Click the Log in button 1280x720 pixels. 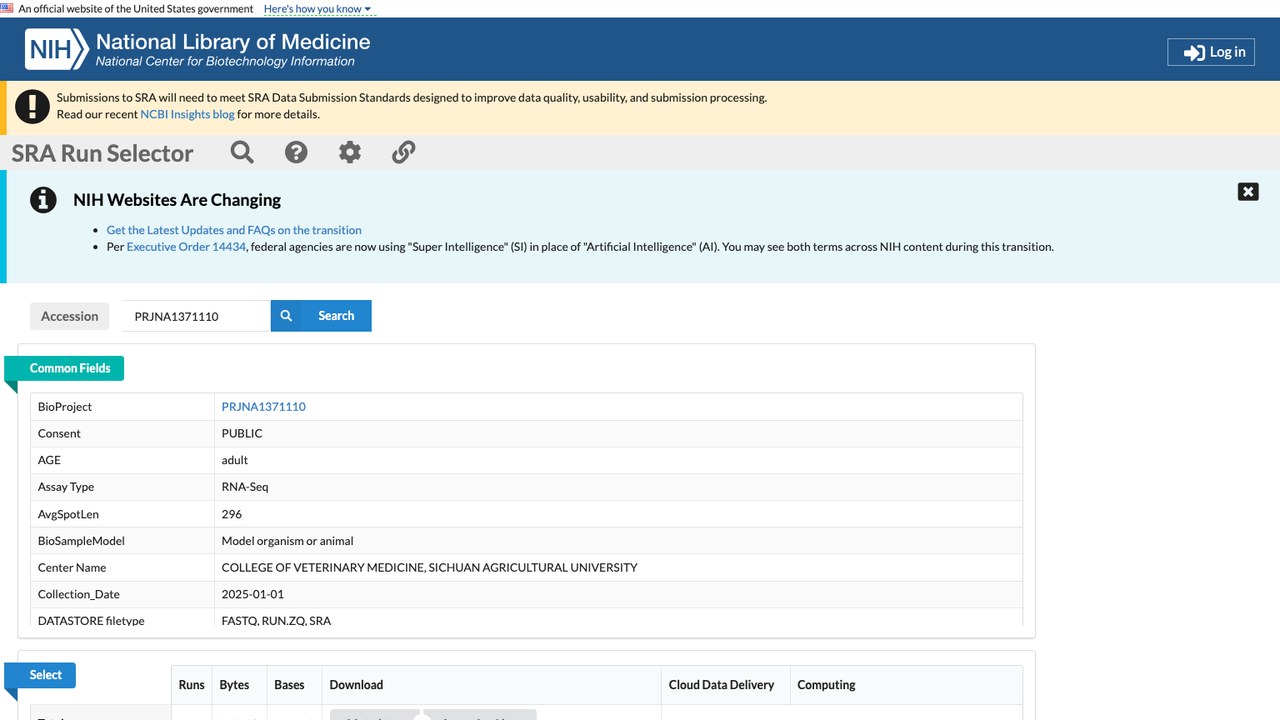1211,52
